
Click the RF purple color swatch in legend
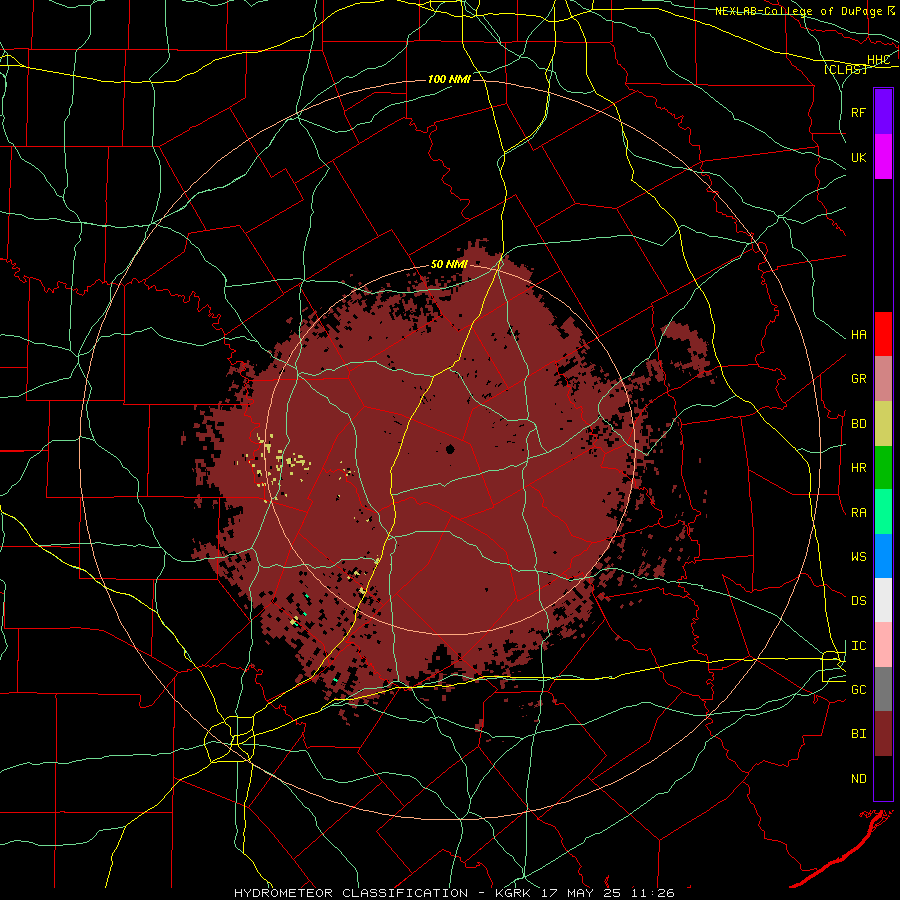pos(883,112)
